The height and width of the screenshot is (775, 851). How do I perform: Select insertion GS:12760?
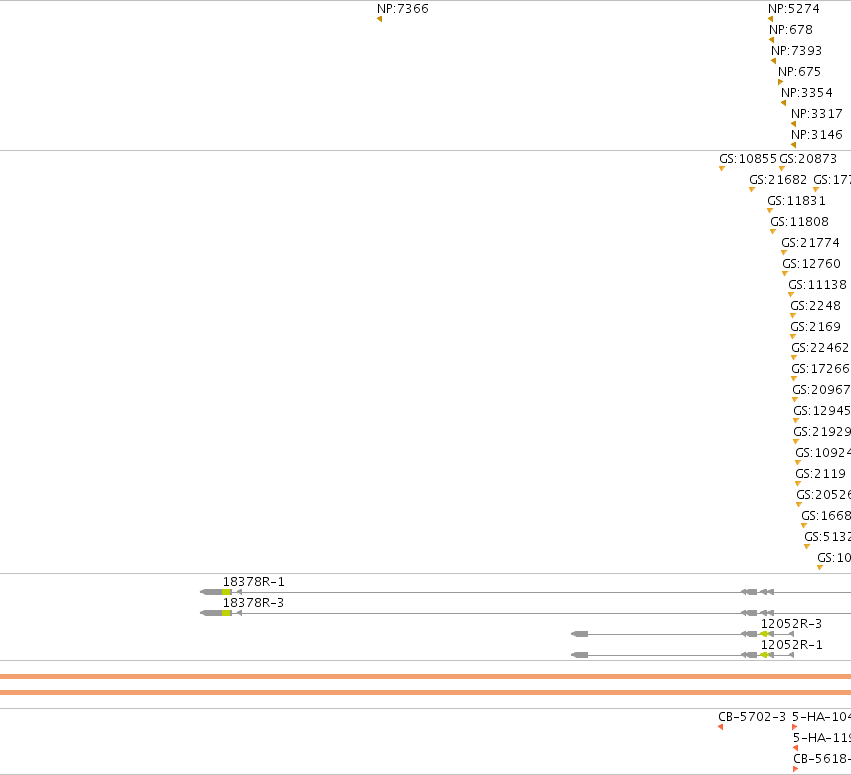[811, 264]
